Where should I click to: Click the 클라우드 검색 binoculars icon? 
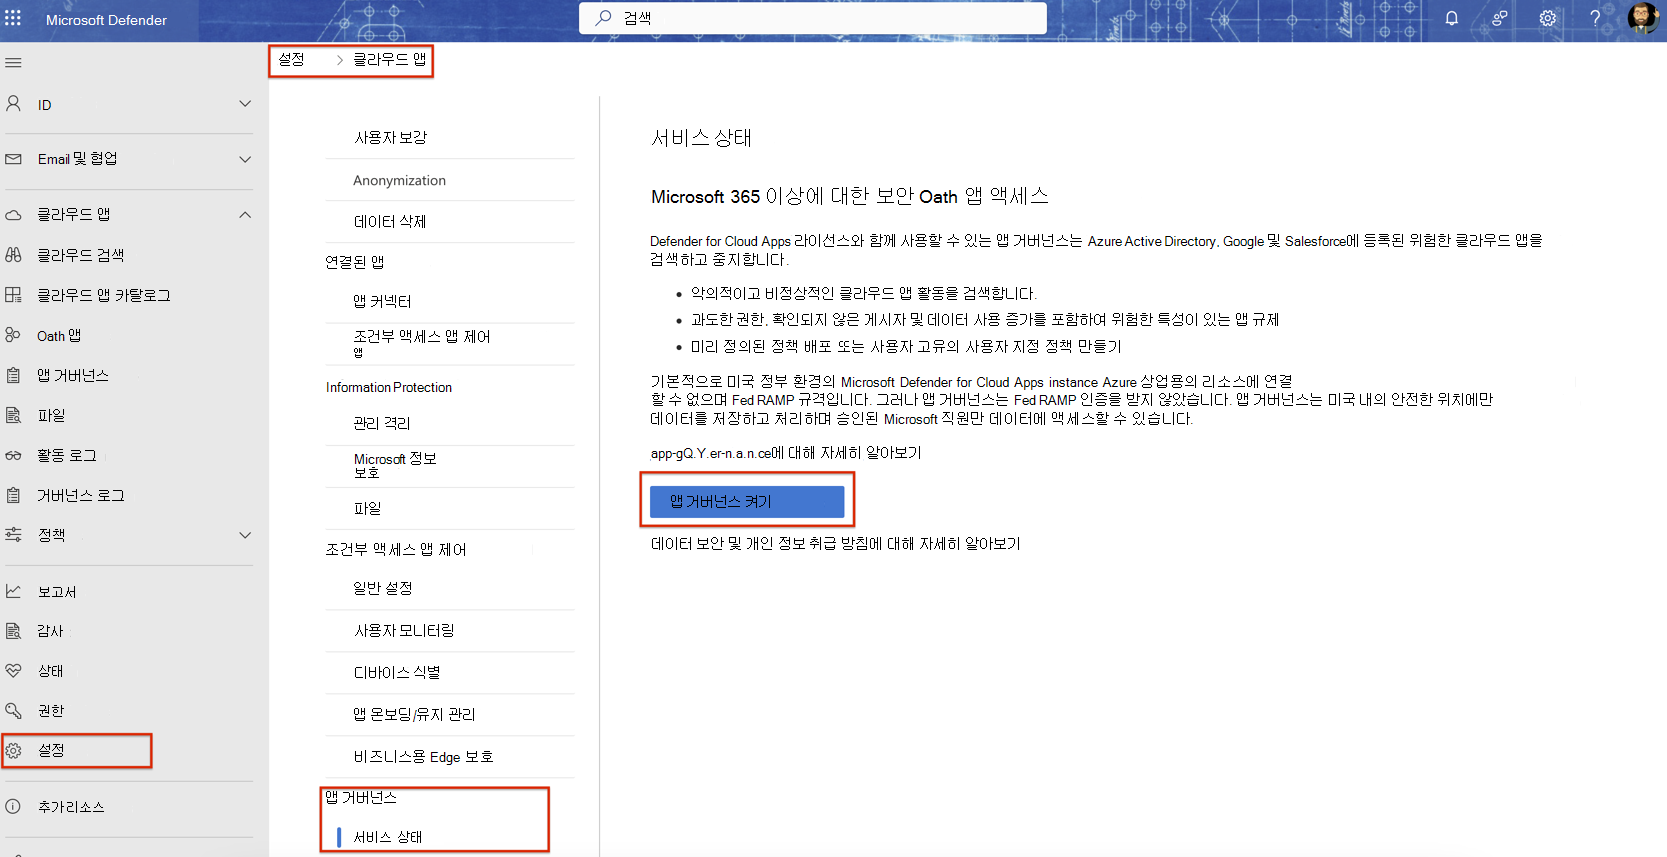click(x=13, y=255)
